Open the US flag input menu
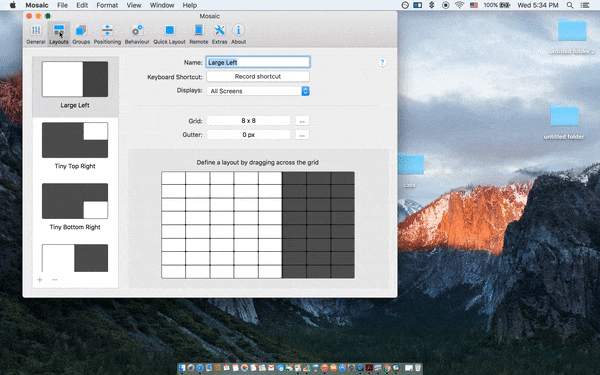The width and height of the screenshot is (600, 375). (x=474, y=5)
